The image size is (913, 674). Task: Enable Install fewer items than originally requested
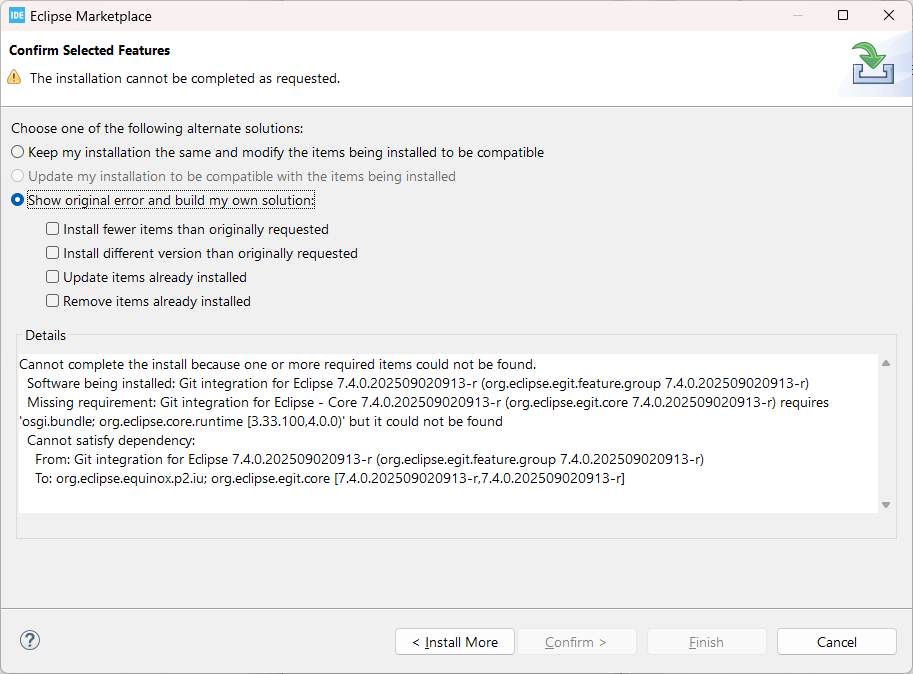[x=53, y=229]
